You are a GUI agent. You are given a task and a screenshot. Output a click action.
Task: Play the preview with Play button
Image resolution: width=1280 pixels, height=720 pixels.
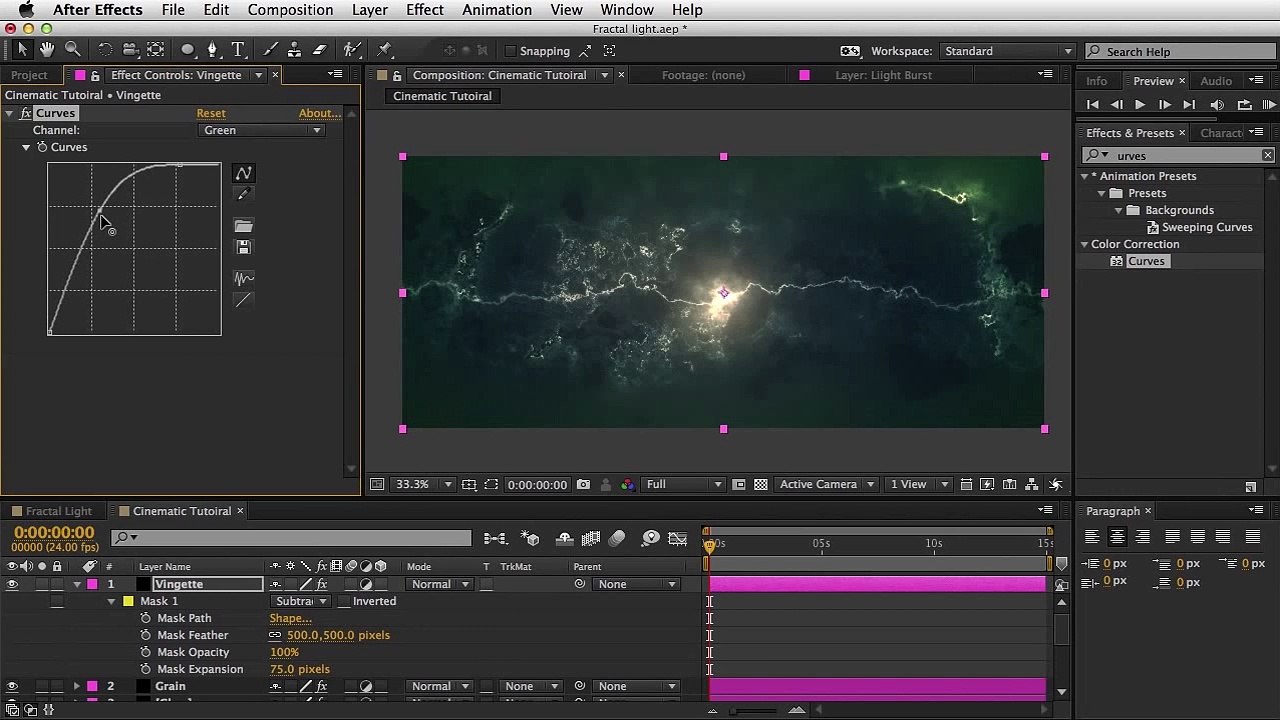(1140, 105)
